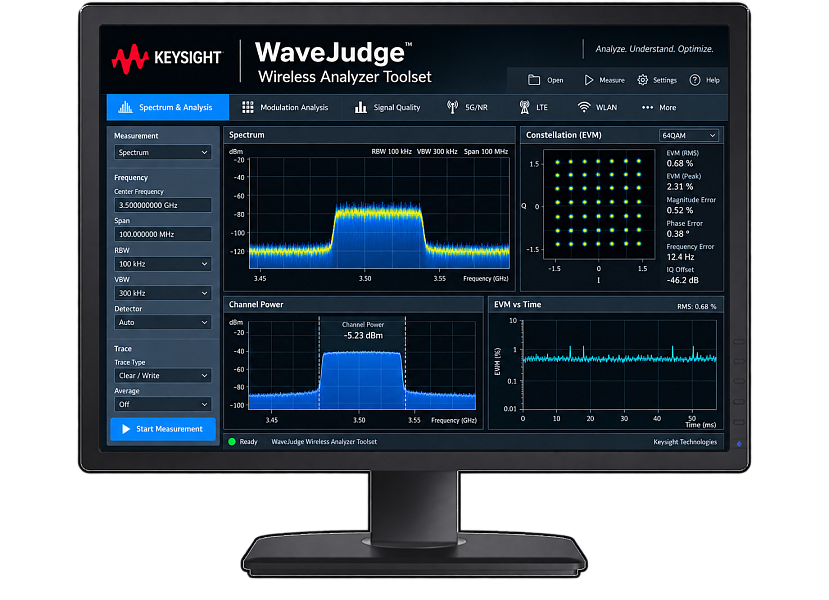Click the Signal Quality bar-chart icon

click(x=361, y=107)
